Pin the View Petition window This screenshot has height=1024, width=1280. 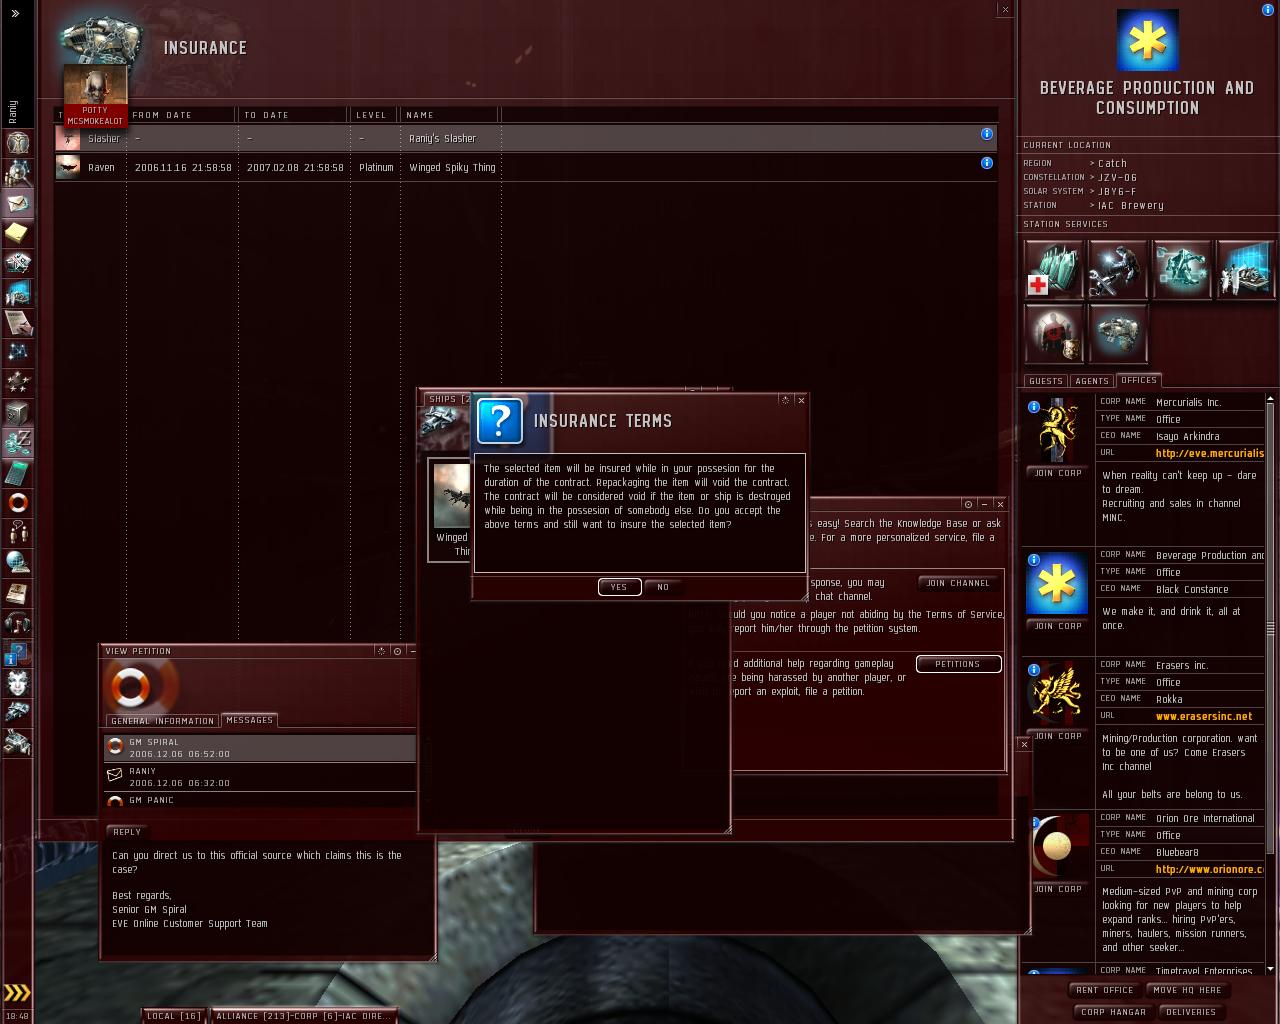(381, 651)
